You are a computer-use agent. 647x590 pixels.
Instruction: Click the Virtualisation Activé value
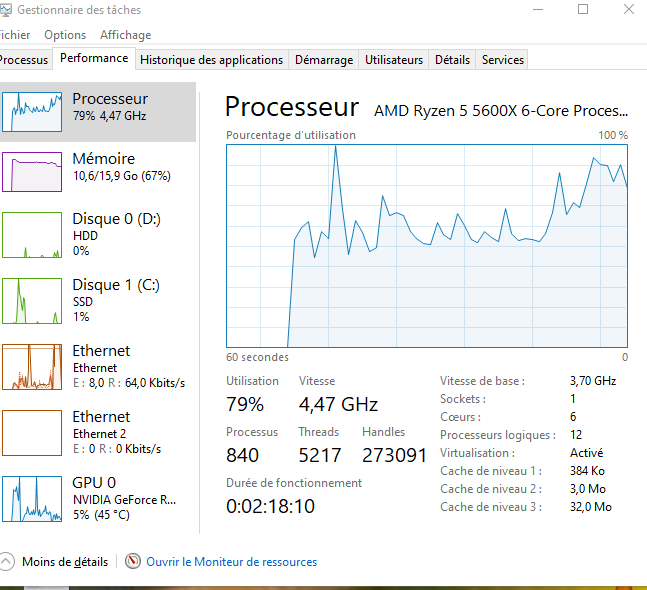click(586, 453)
